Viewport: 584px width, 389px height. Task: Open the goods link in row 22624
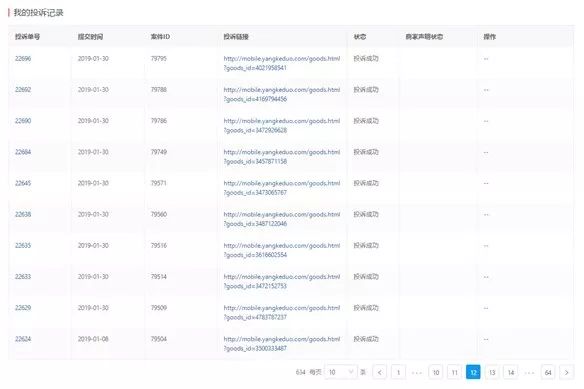coord(282,344)
